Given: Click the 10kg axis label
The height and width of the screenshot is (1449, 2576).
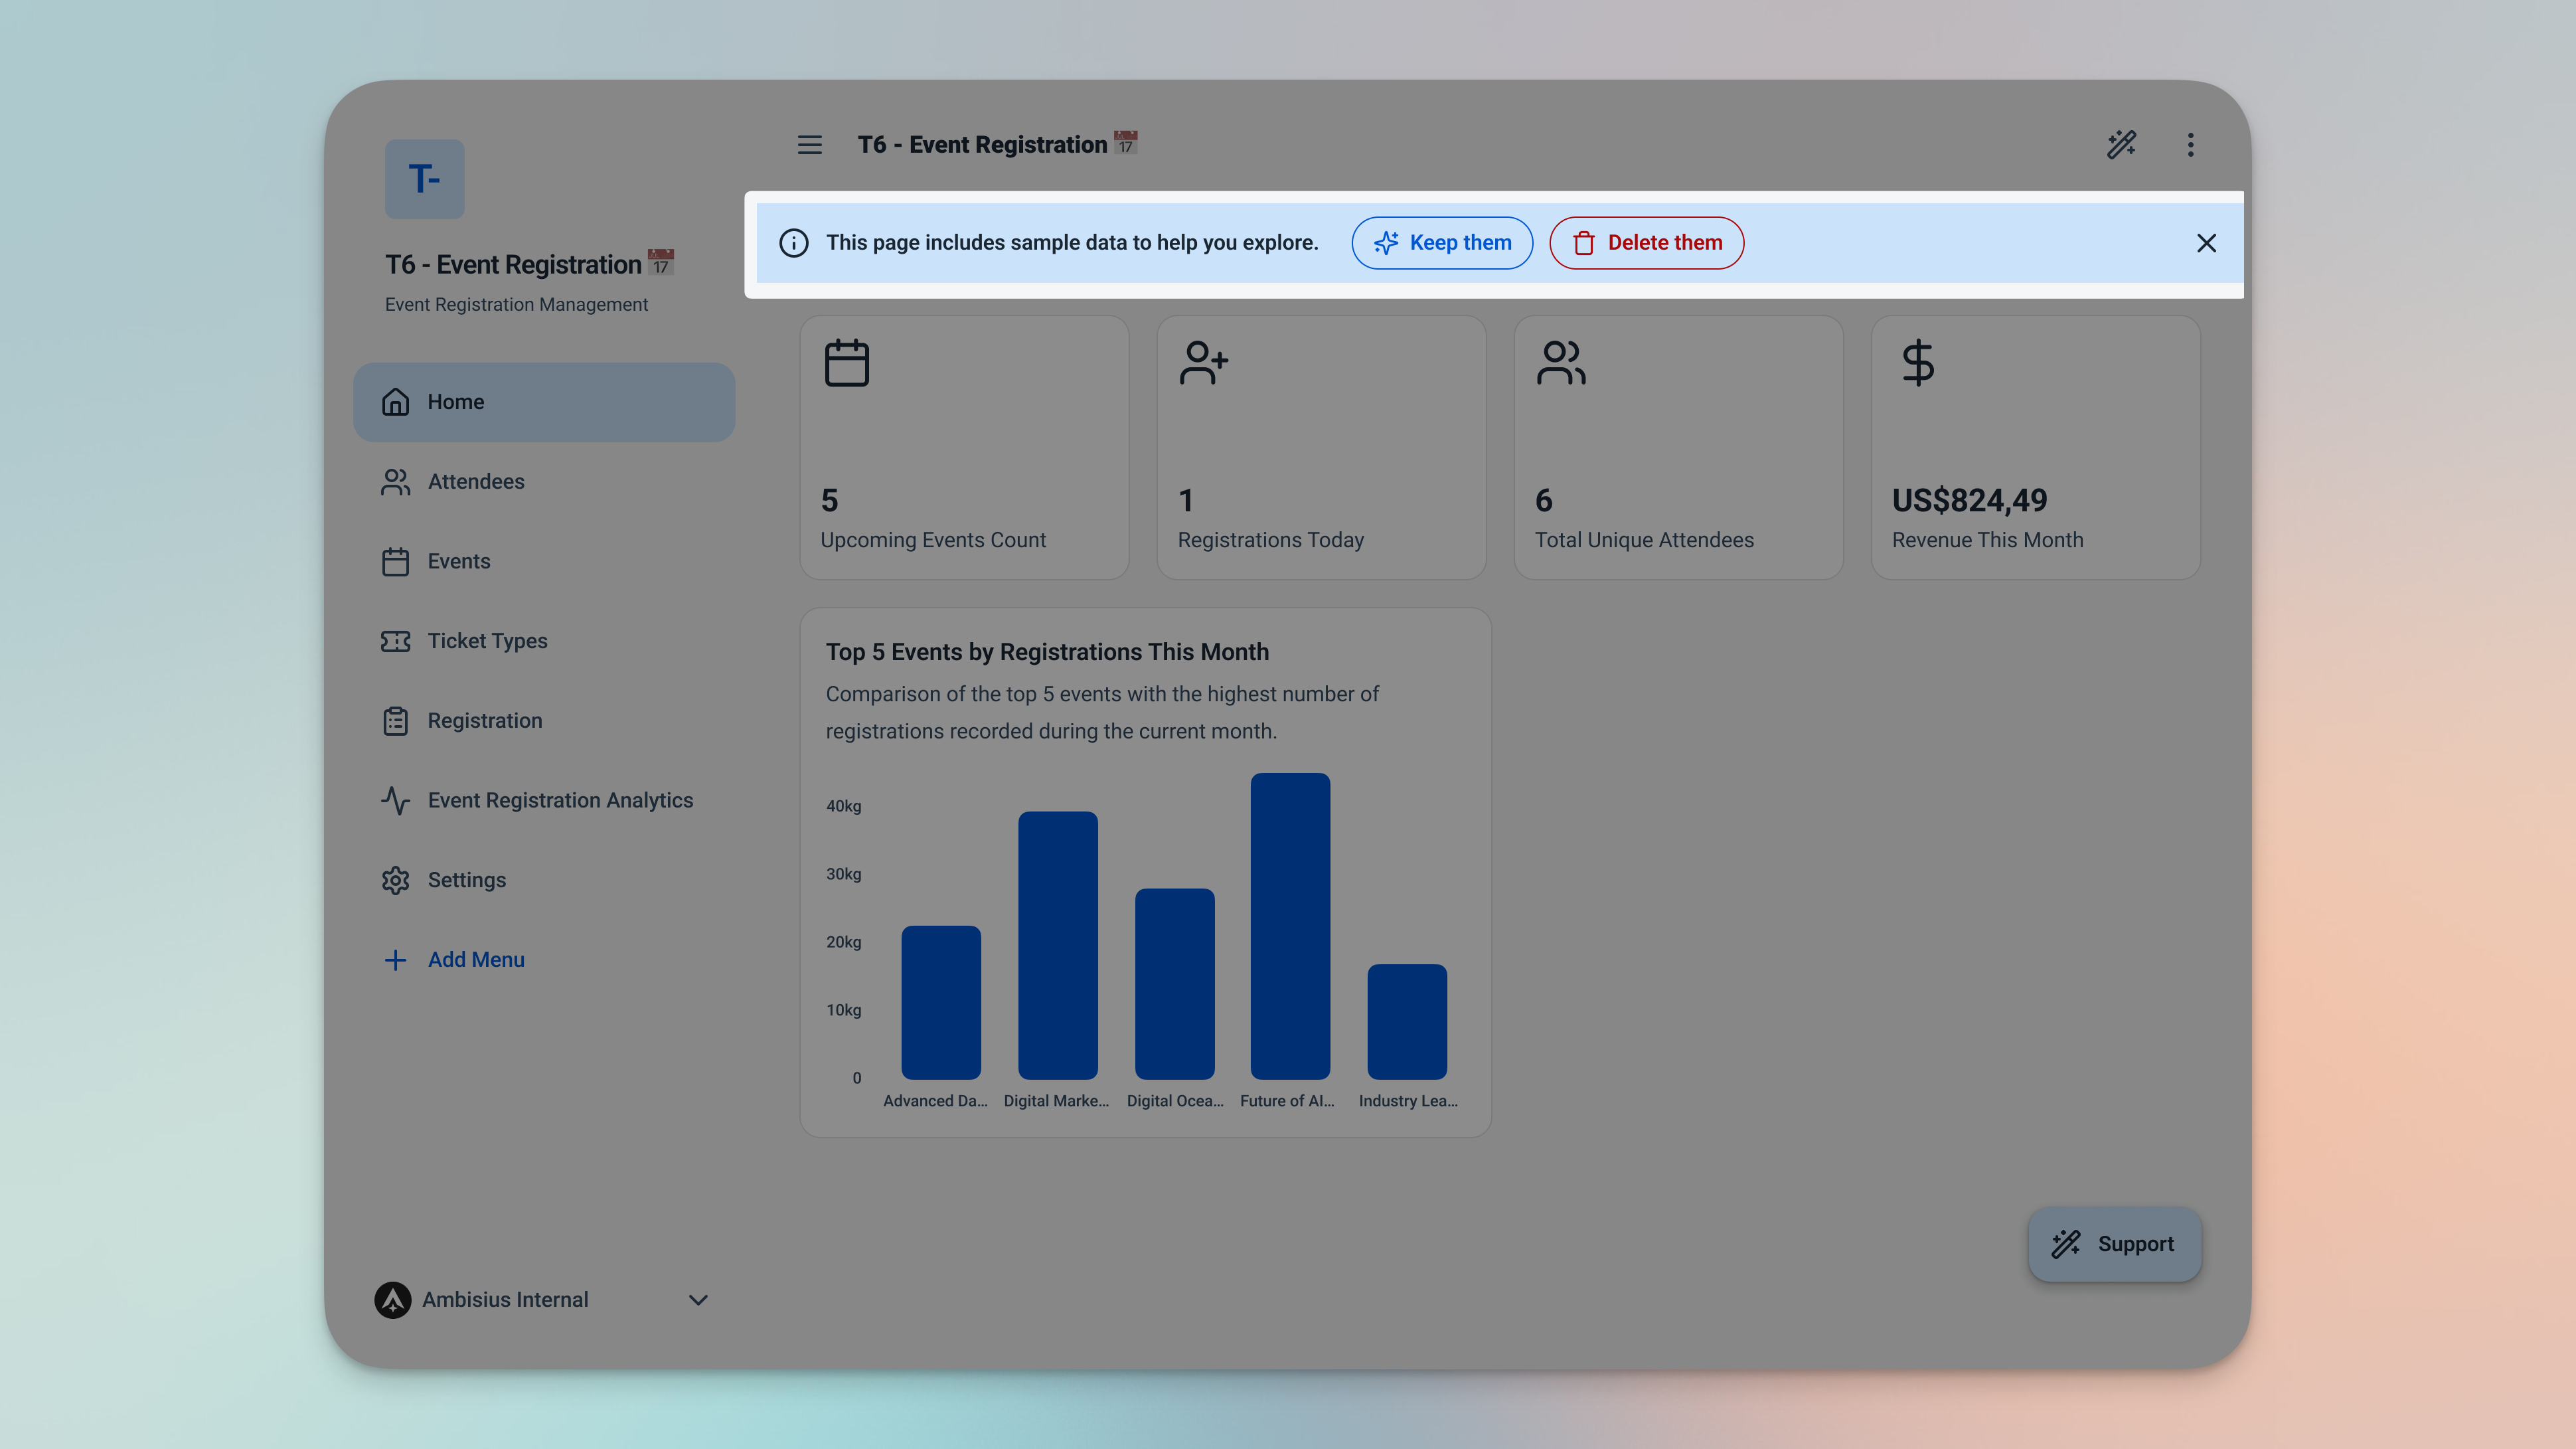Looking at the screenshot, I should 843,1010.
